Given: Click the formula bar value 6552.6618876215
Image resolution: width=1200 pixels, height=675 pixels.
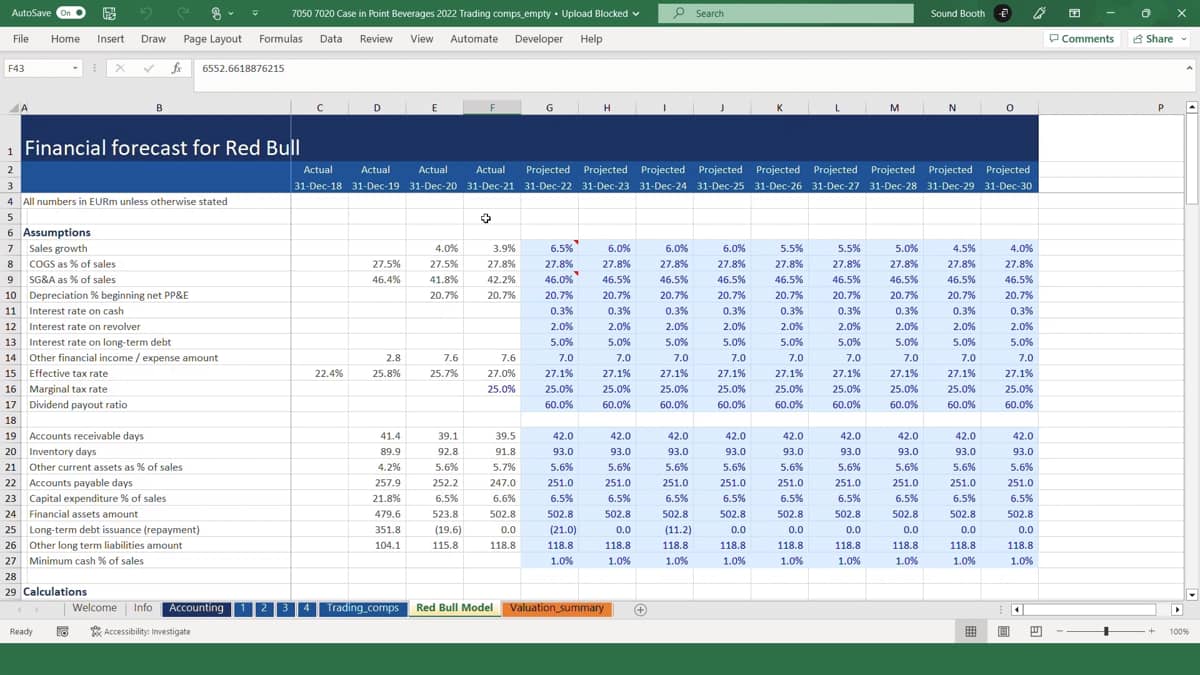Looking at the screenshot, I should [243, 68].
